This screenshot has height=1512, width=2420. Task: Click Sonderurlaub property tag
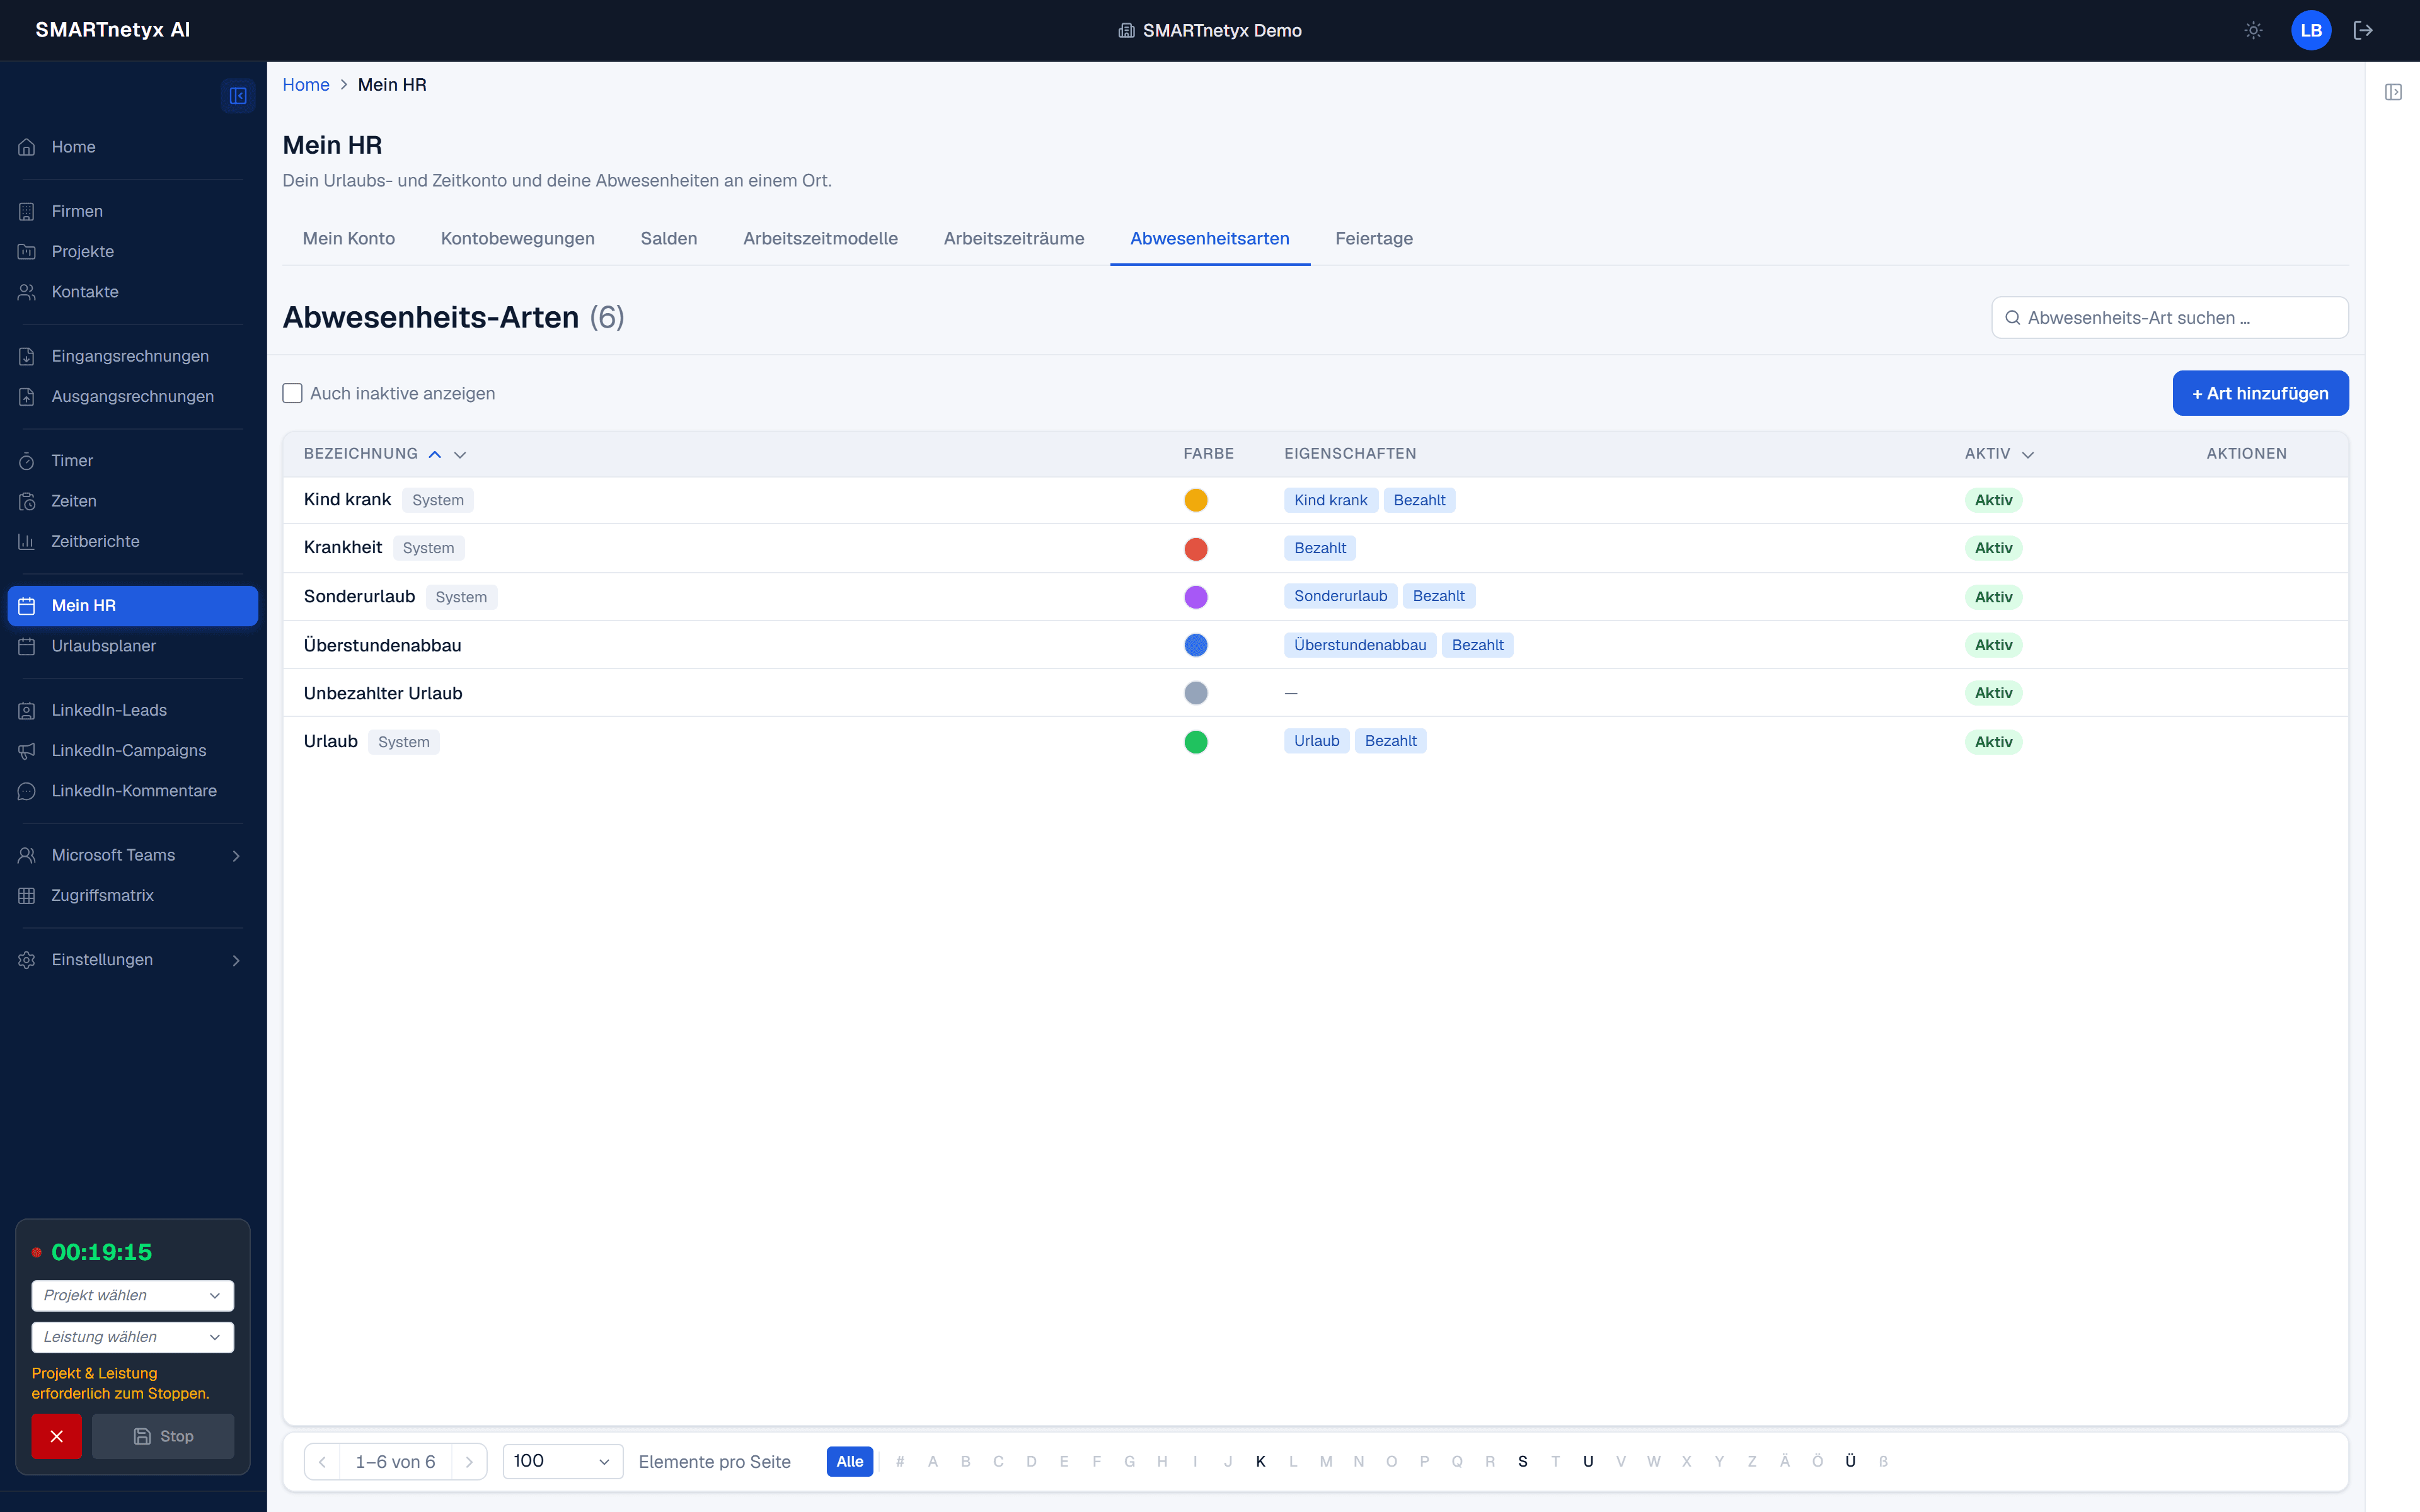(1340, 596)
